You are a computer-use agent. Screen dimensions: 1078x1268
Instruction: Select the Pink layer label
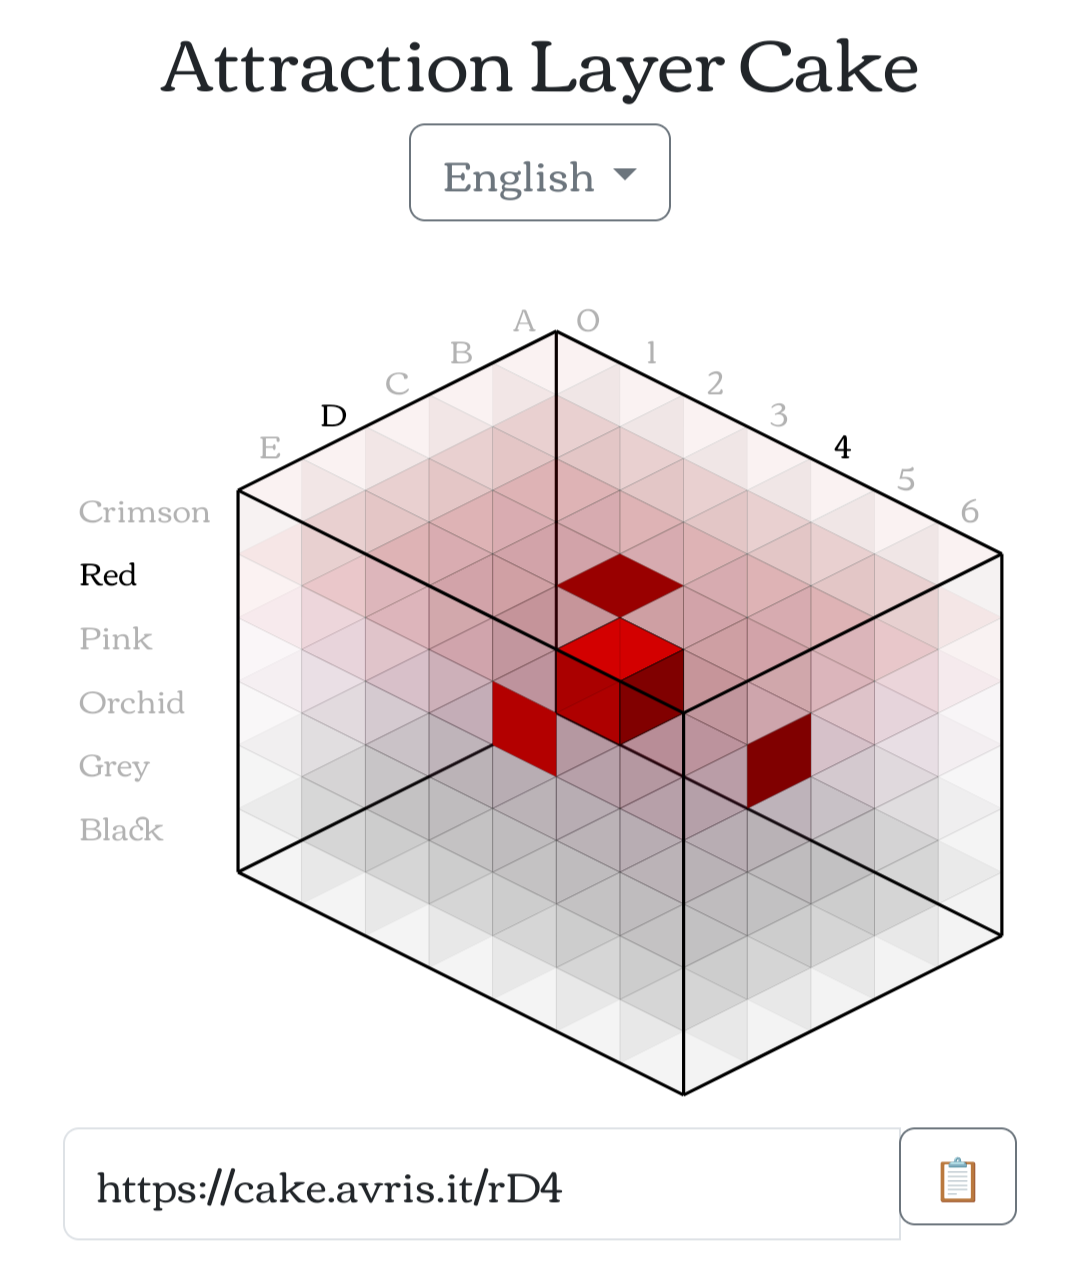pos(116,639)
